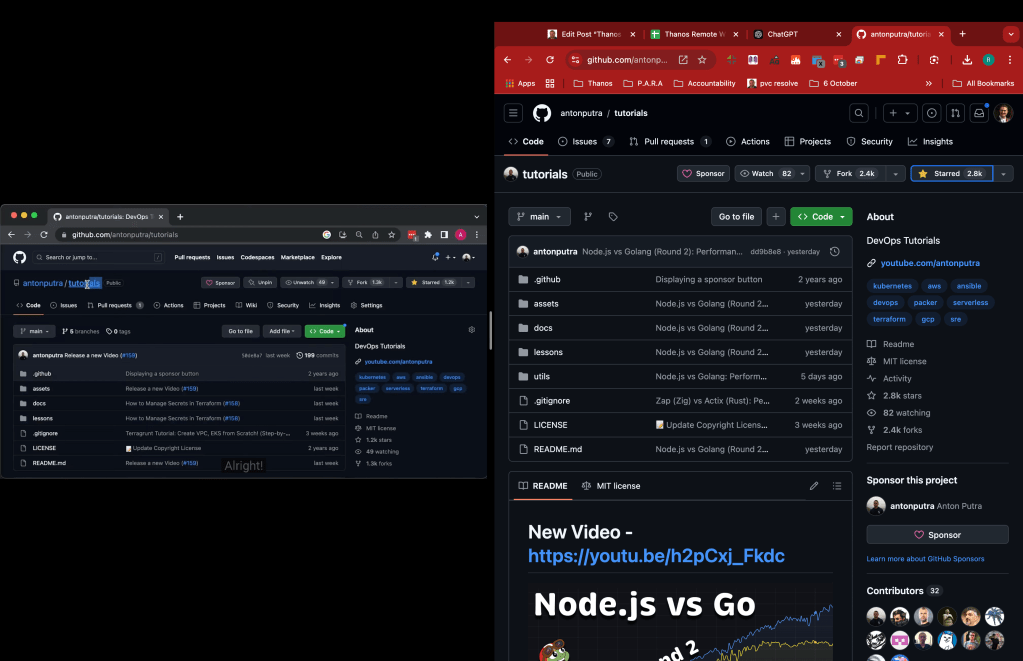Viewport: 1023px width, 661px height.
Task: Click Go to file in right window
Action: click(736, 217)
